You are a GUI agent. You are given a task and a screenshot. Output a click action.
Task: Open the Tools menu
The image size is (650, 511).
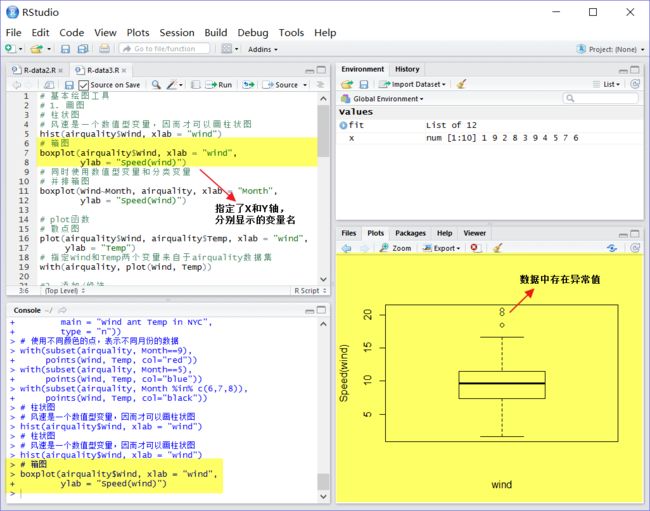tap(291, 32)
